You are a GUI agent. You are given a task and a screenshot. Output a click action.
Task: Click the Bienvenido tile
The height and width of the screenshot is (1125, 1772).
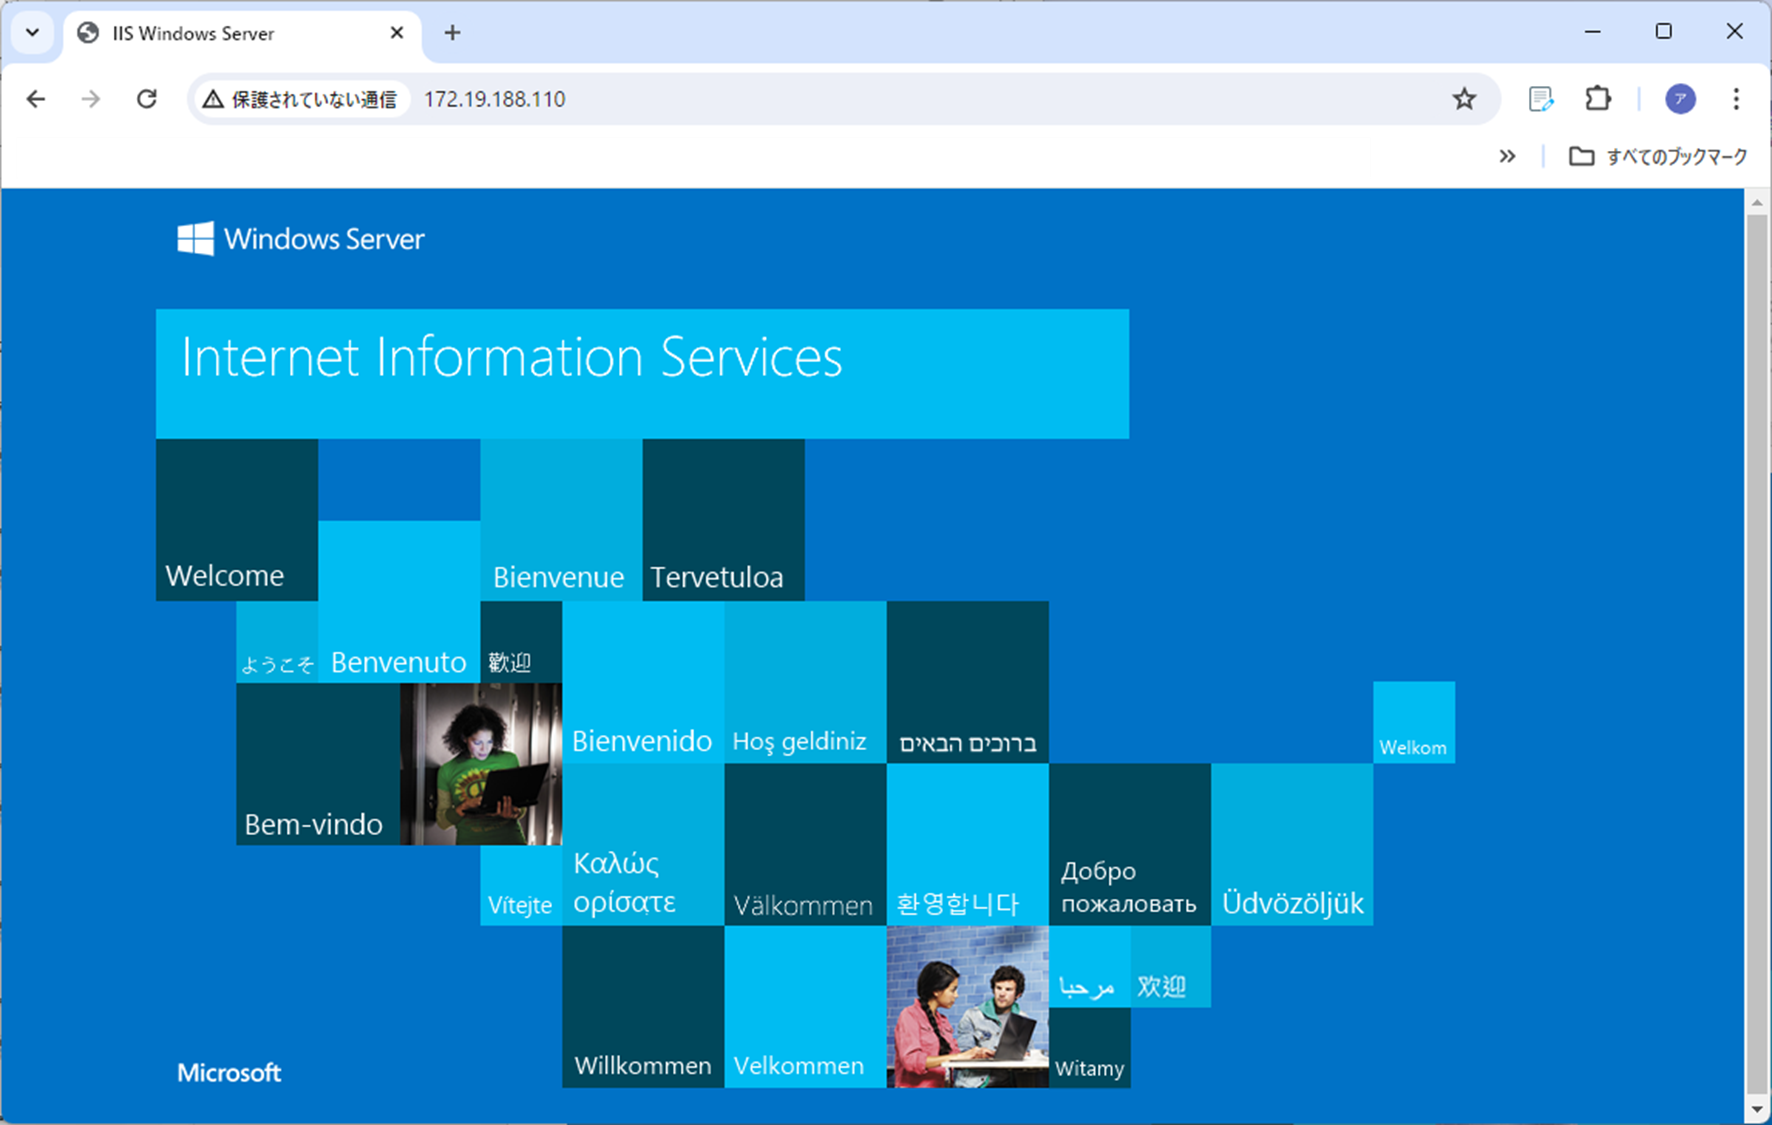tap(643, 682)
